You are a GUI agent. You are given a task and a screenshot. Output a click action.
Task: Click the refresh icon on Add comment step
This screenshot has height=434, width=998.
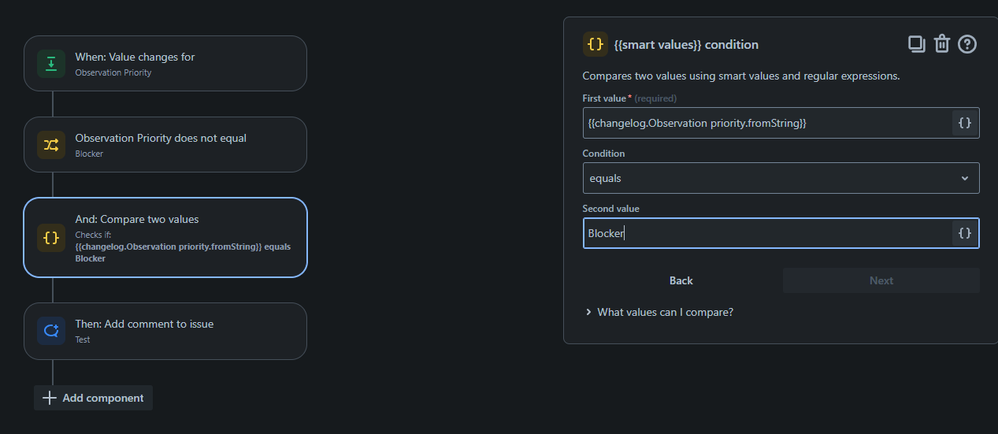[x=51, y=331]
